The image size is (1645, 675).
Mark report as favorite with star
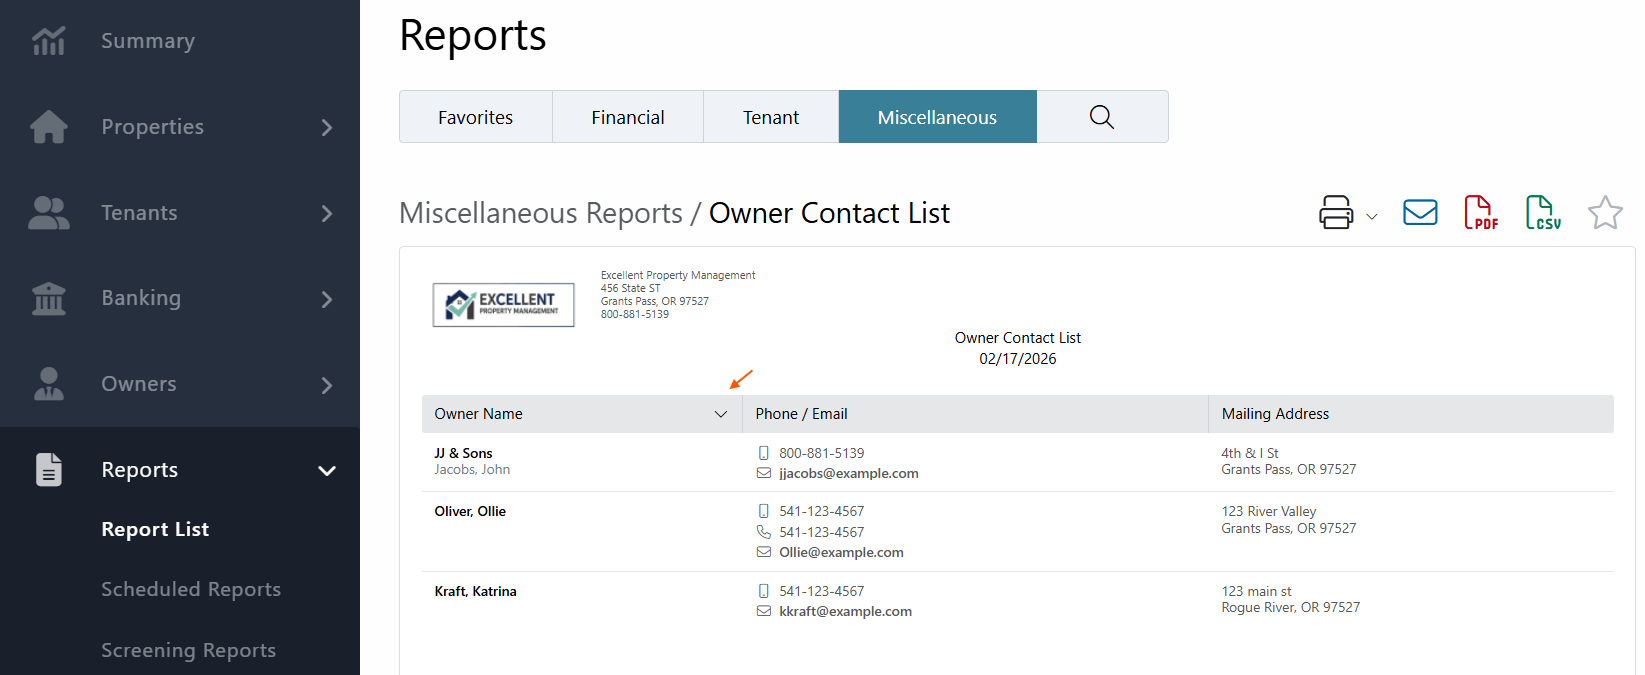pyautogui.click(x=1605, y=212)
